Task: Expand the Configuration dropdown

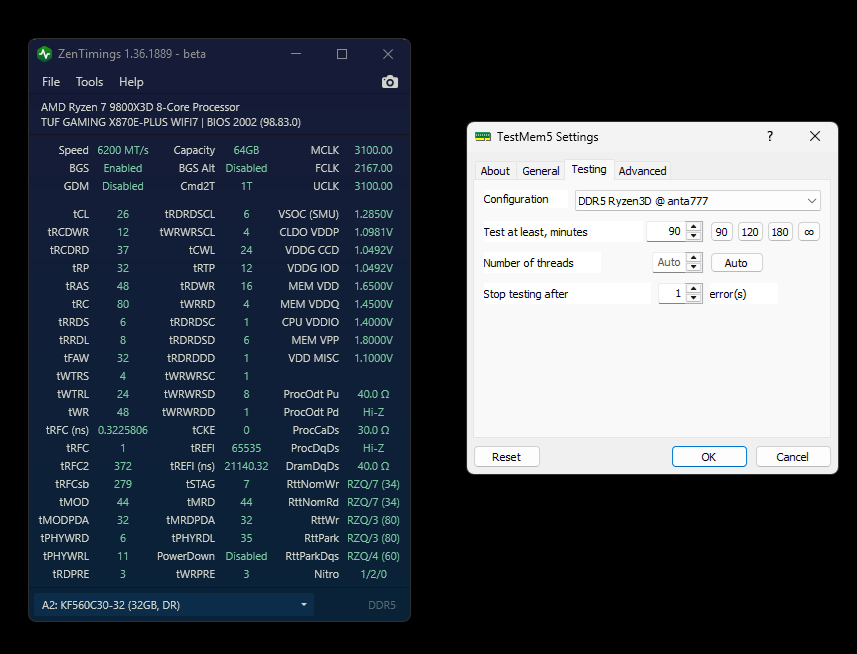Action: tap(812, 201)
